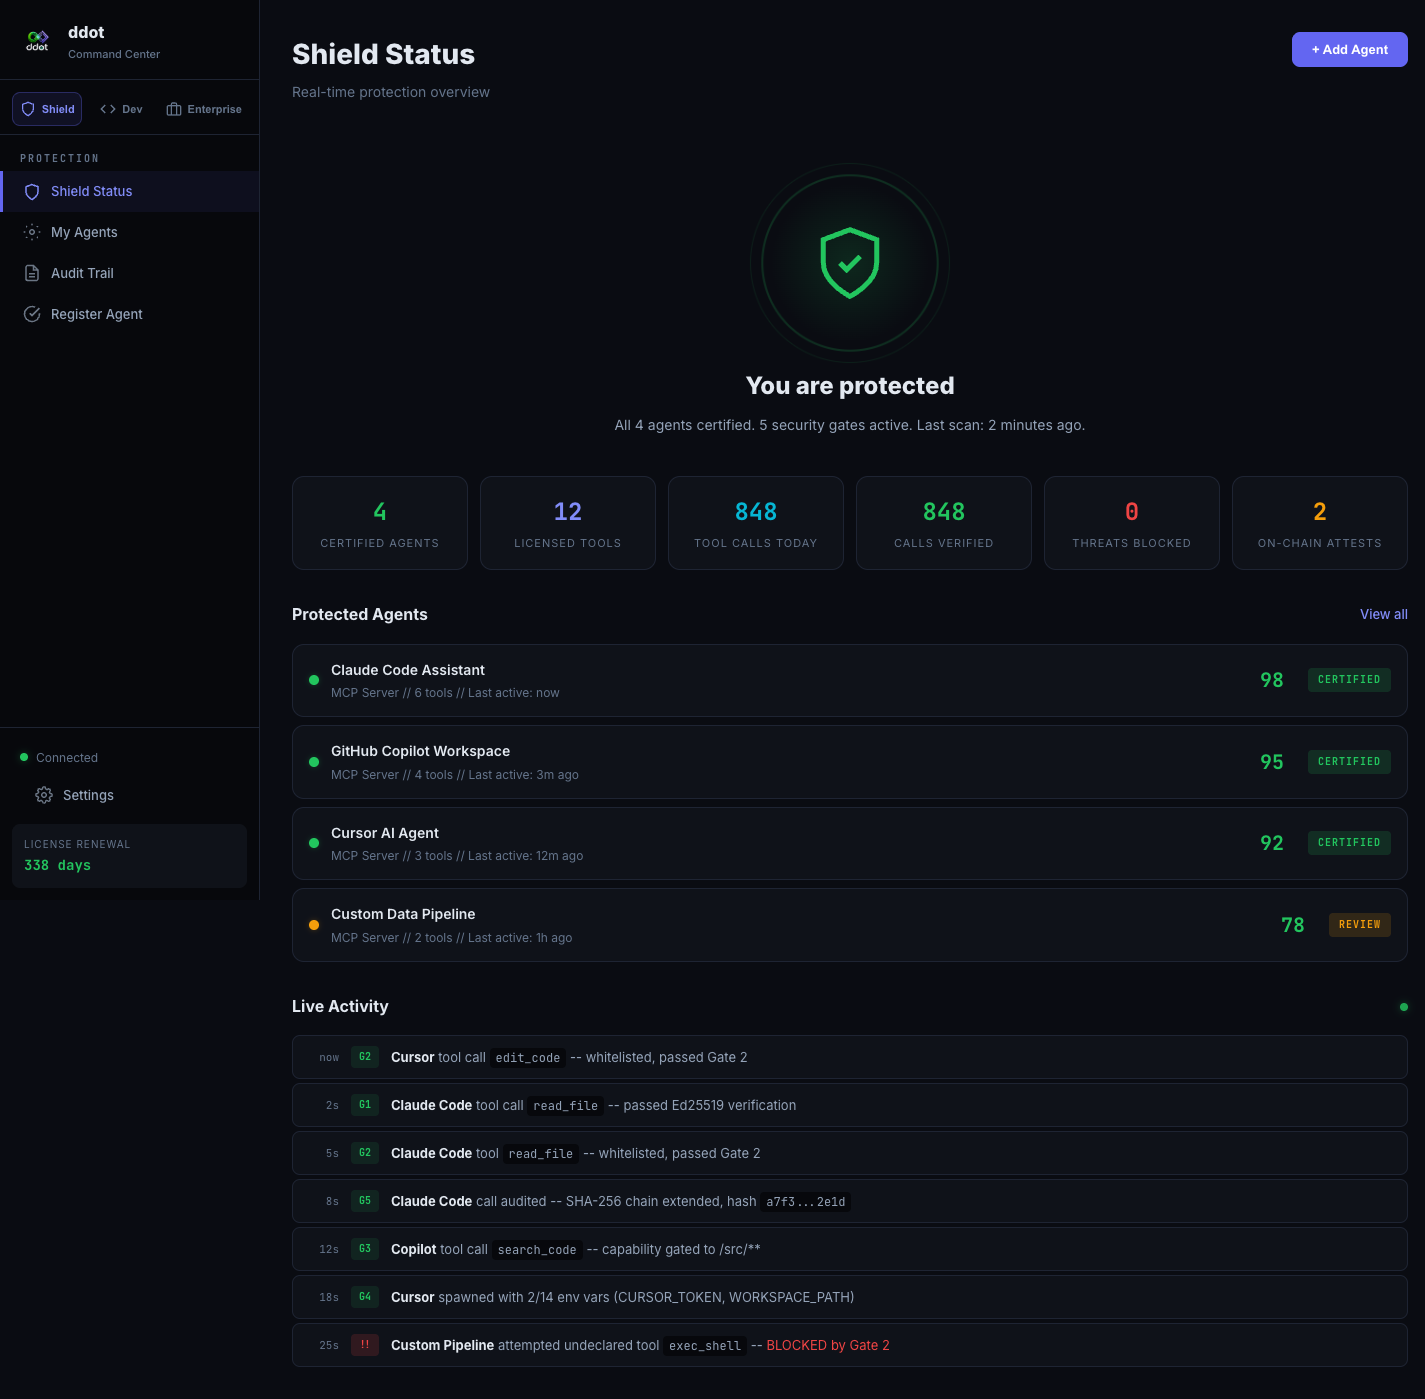Click the G5 gate badge in activity

(365, 1201)
